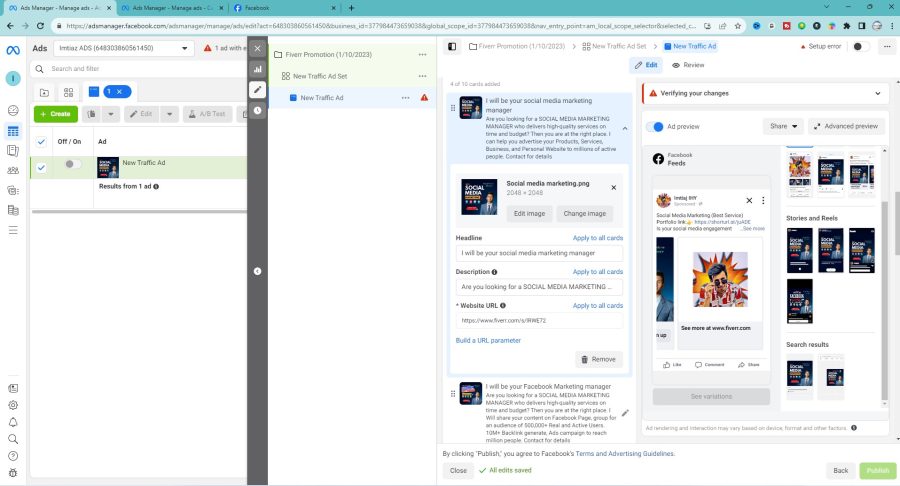This screenshot has width=900, height=486.
Task: Open Fiverr Promotion campaign three-dot menu
Action: pos(422,55)
